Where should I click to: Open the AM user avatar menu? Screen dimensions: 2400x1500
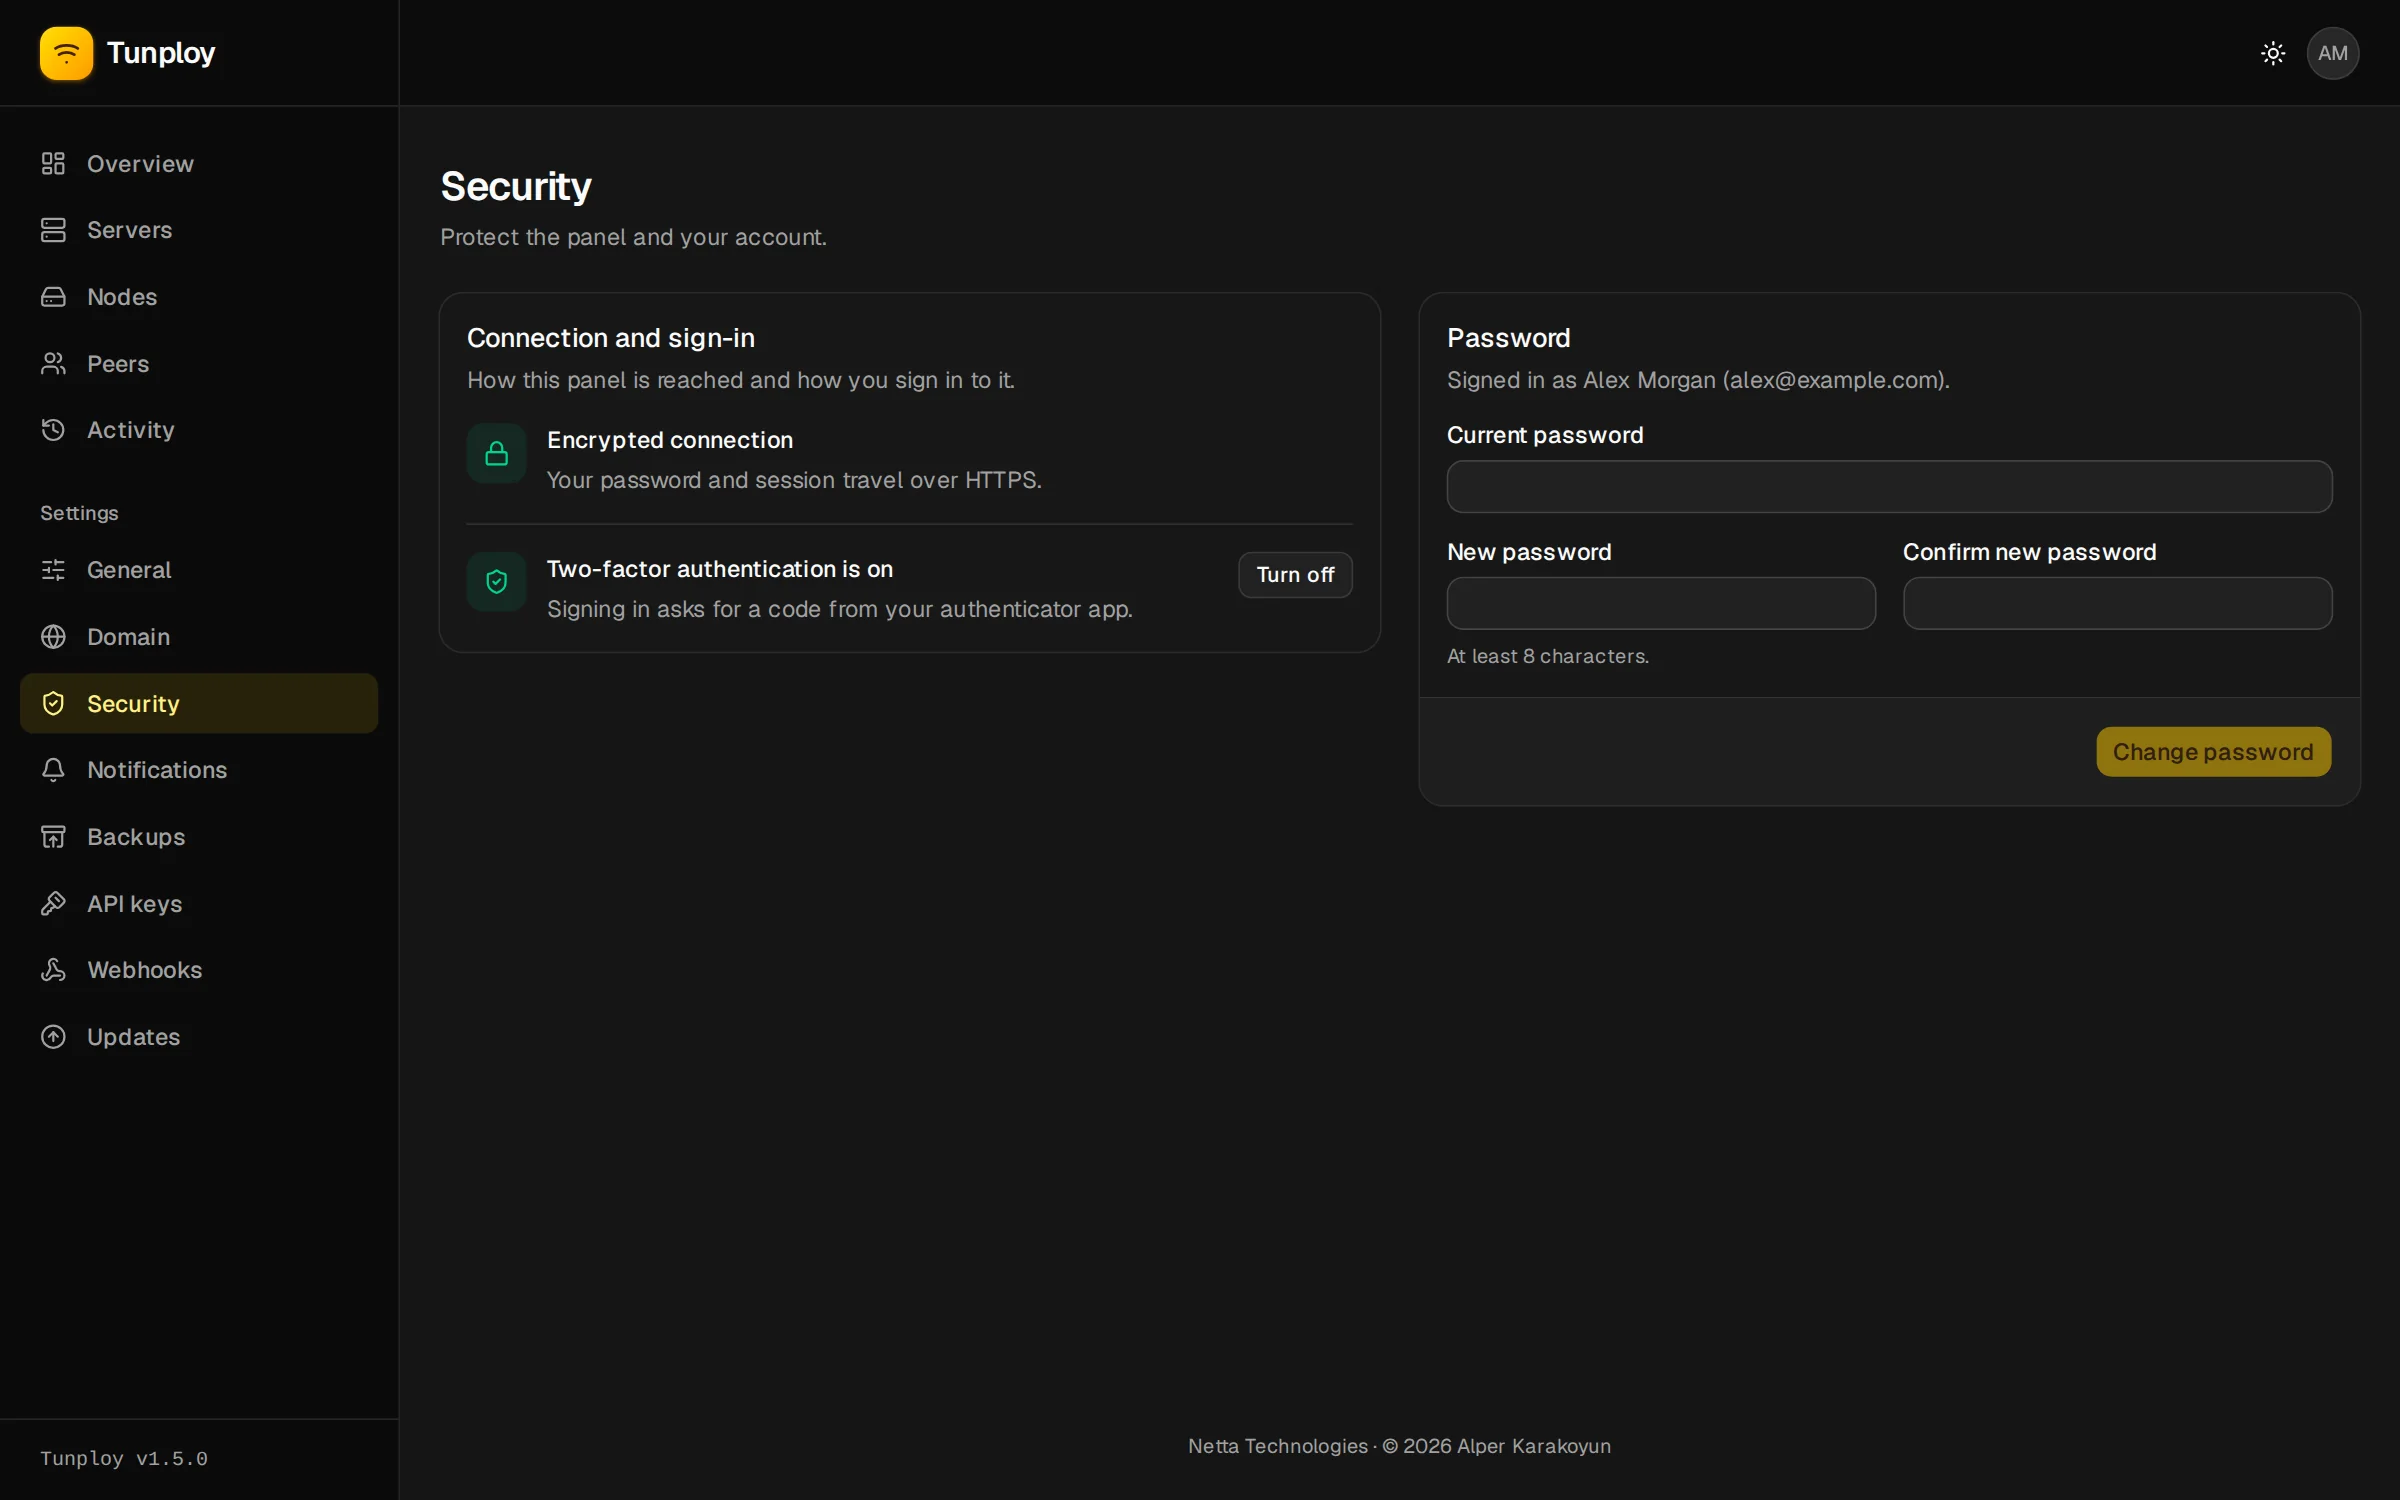2333,53
